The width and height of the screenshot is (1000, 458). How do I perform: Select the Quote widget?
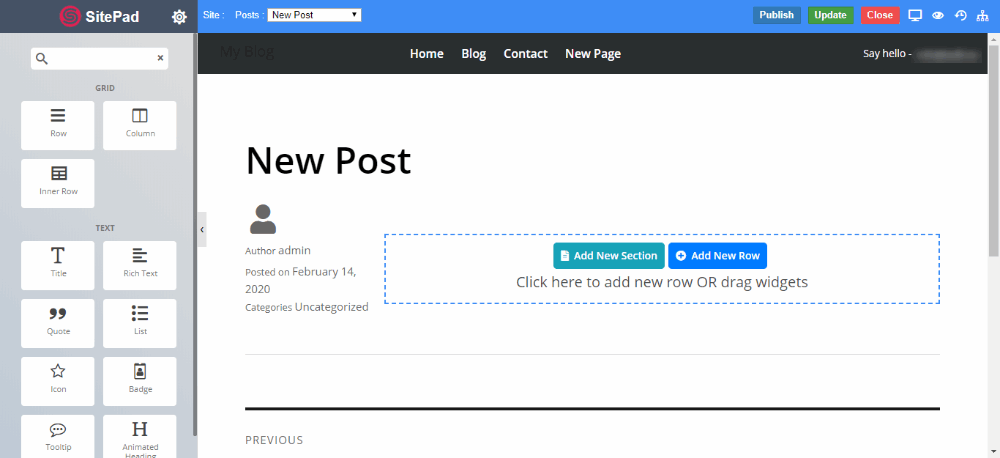(x=58, y=322)
